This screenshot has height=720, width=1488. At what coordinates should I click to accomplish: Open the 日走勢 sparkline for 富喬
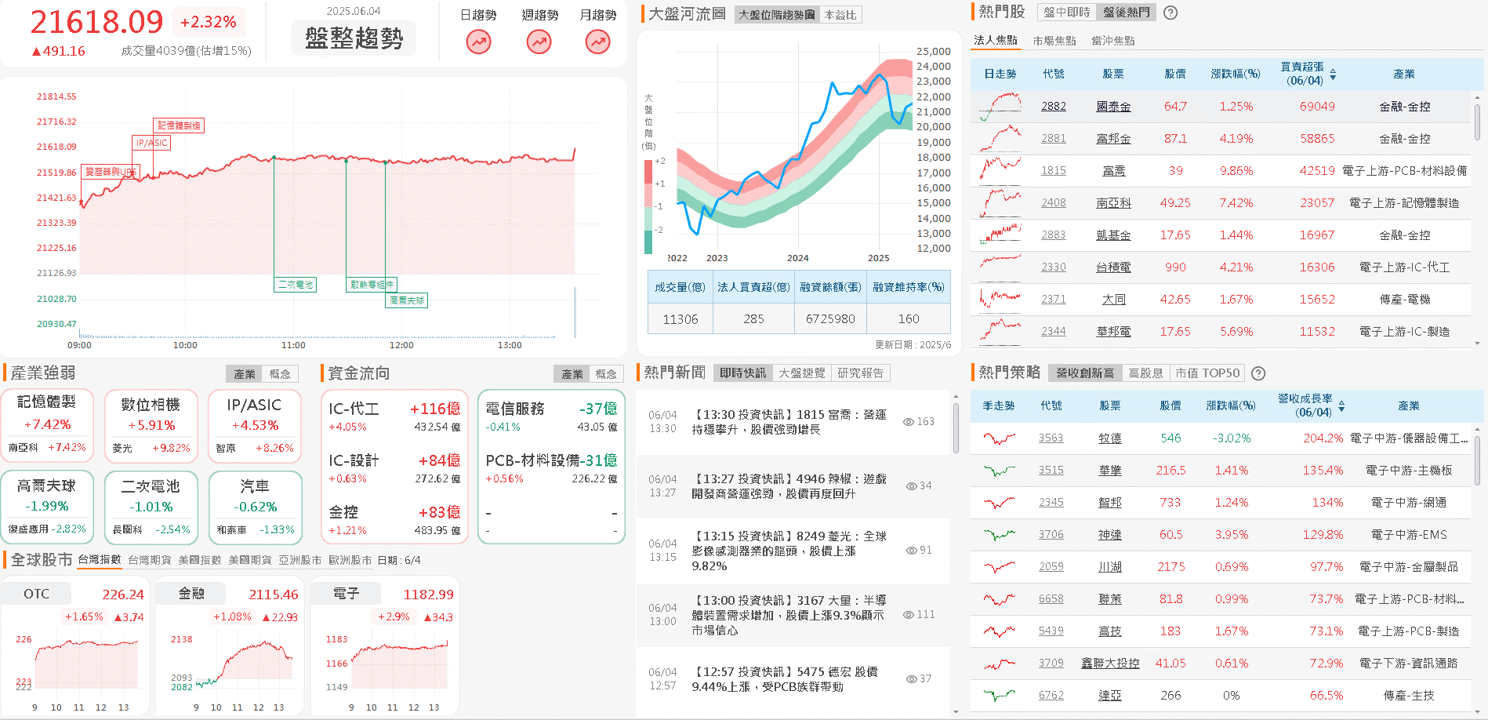[x=1000, y=170]
